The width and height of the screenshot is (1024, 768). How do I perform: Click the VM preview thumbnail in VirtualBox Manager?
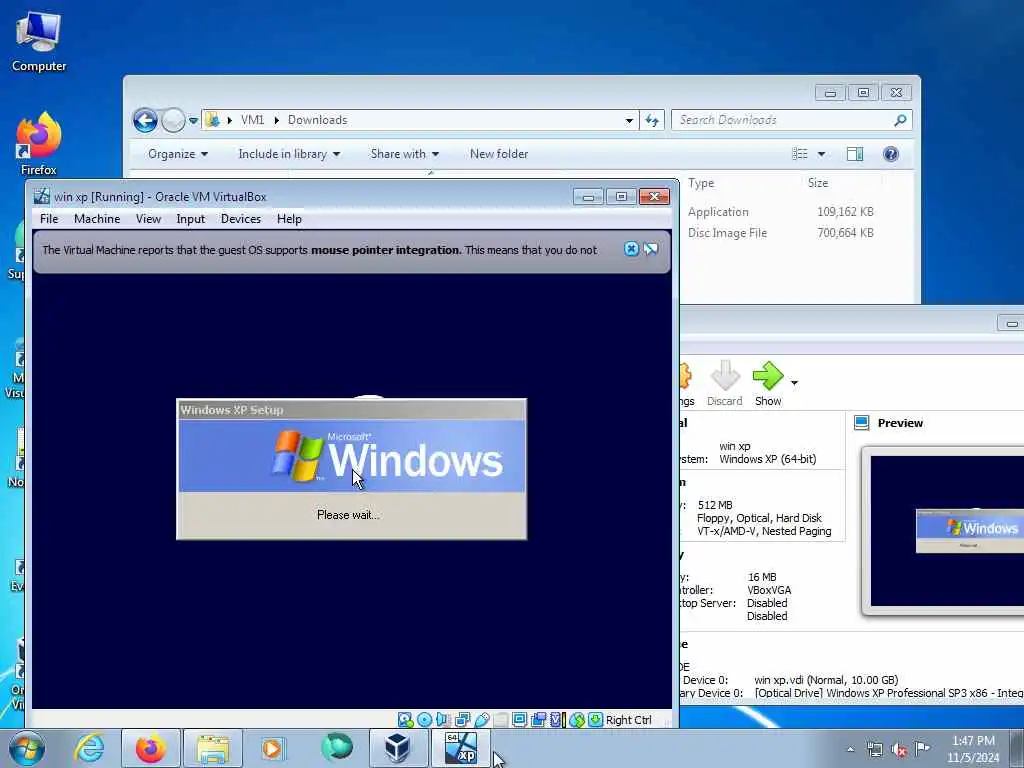(x=947, y=530)
